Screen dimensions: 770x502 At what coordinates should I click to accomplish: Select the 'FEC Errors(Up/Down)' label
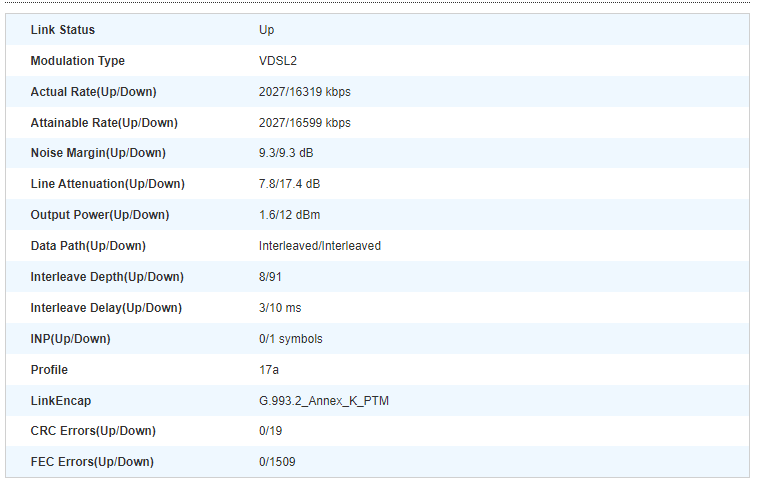click(x=92, y=462)
